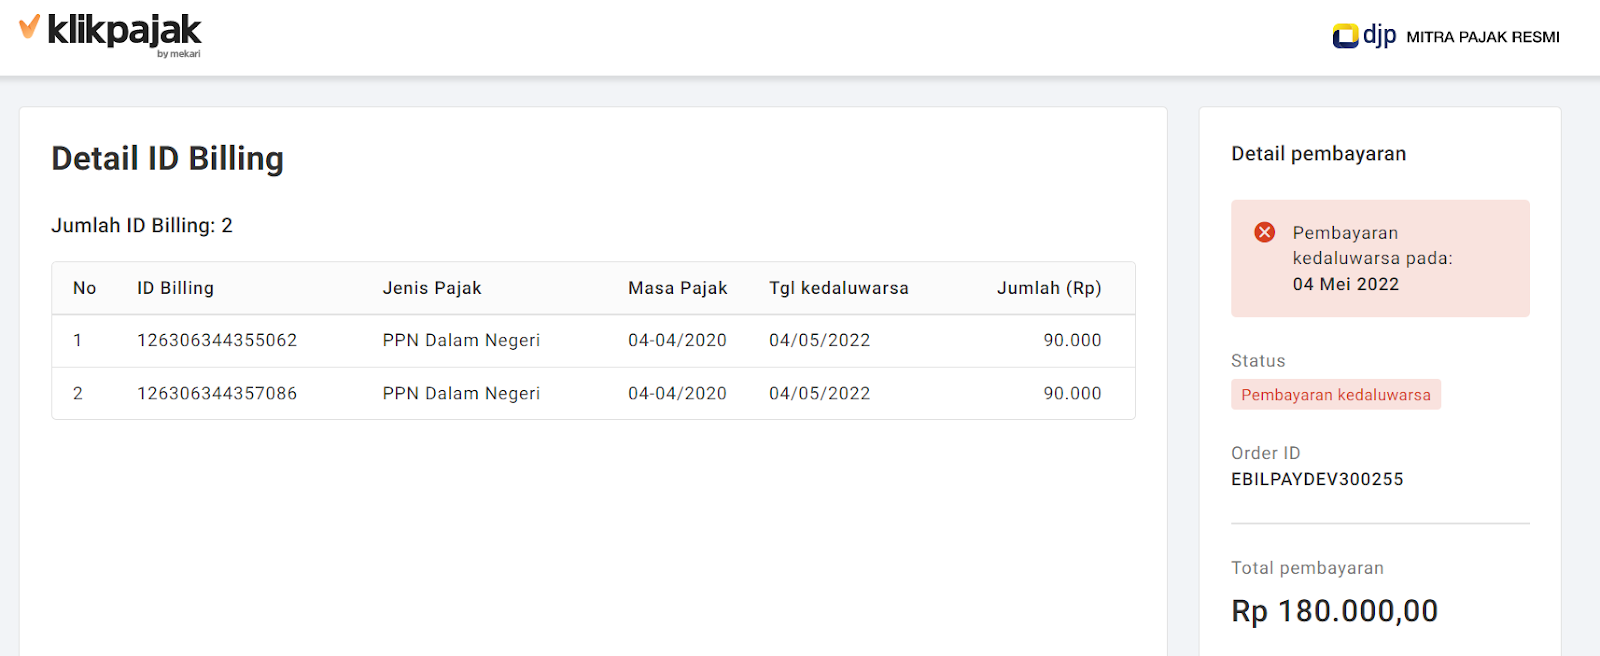The image size is (1600, 656).
Task: Click the Pembayaran kedaluwarsa status badge
Action: coord(1336,394)
